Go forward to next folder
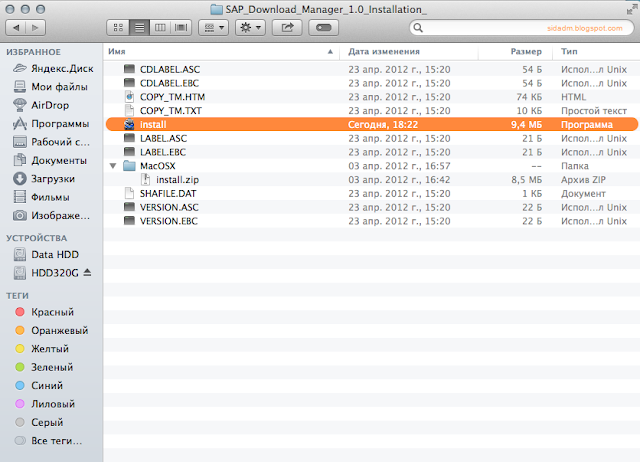640x462 pixels. (x=36, y=28)
